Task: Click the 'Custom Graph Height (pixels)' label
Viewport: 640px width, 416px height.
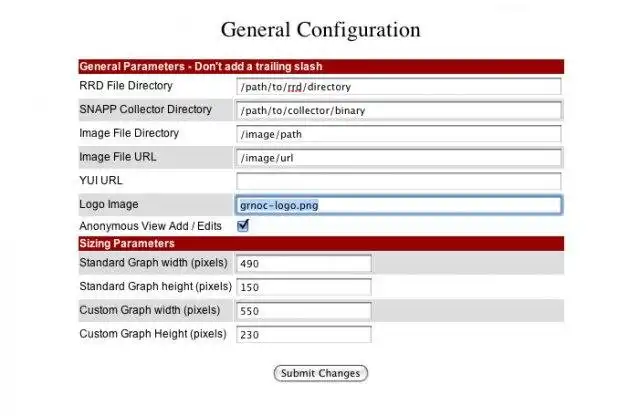Action: pyautogui.click(x=153, y=334)
